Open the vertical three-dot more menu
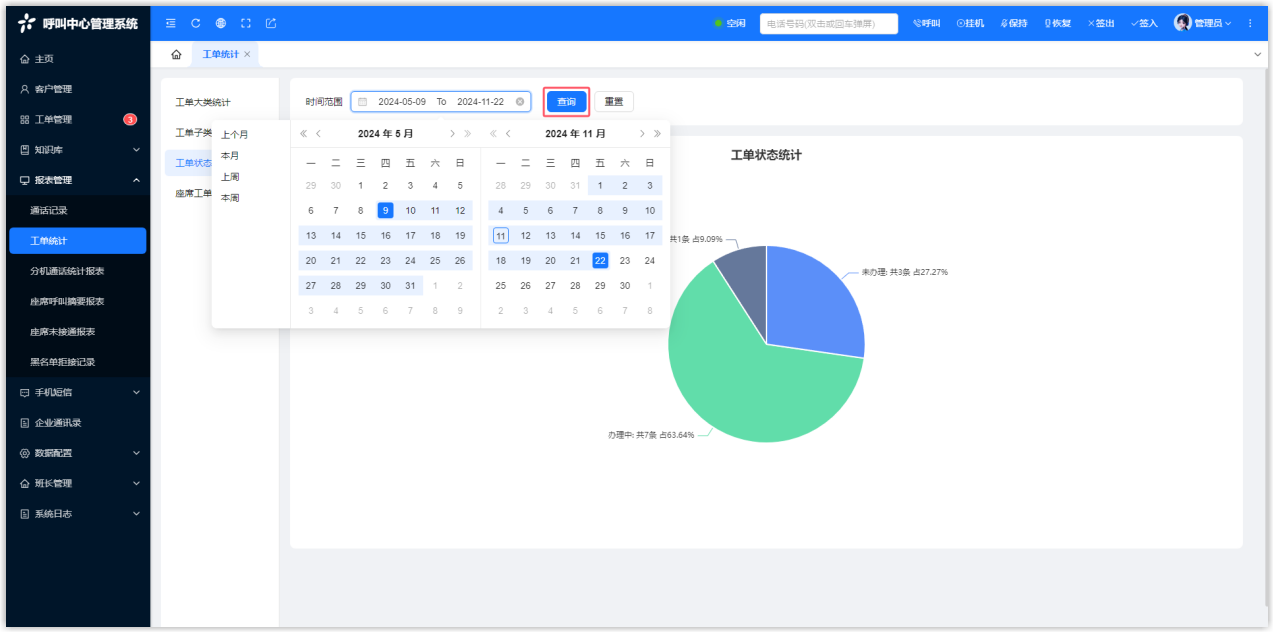Screen dimensions: 1274x633 [1249, 23]
